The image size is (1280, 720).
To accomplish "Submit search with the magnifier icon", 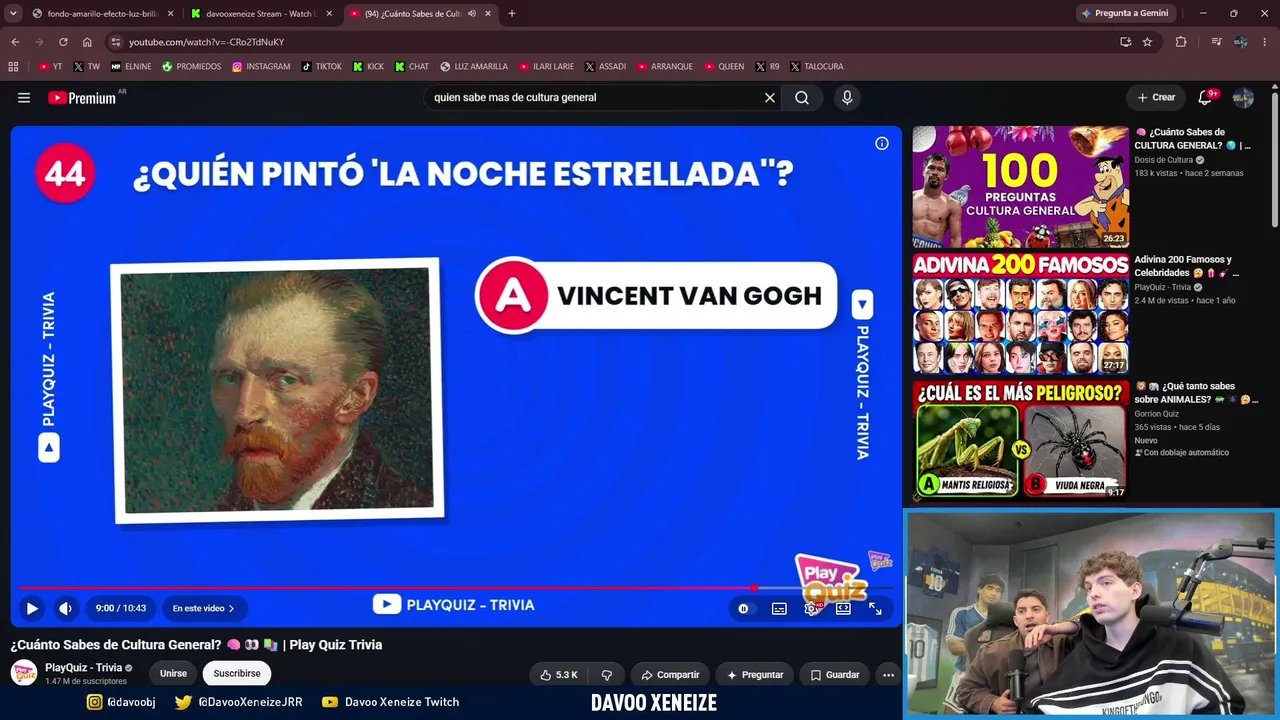I will [802, 98].
